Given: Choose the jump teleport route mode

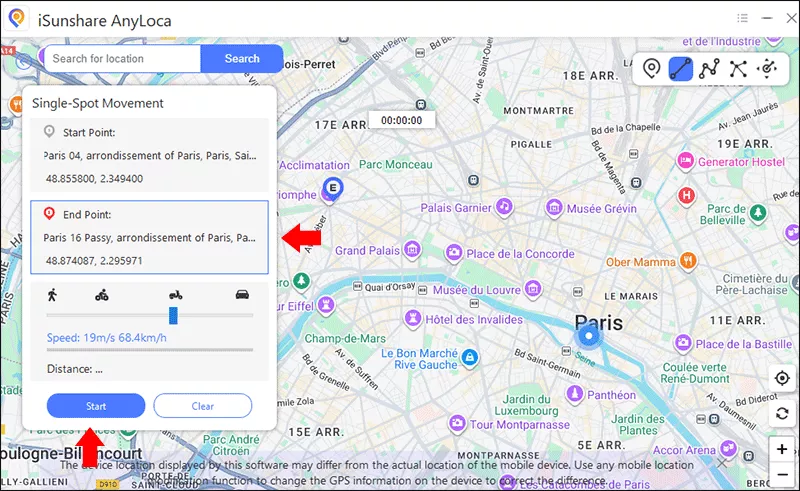Looking at the screenshot, I should (738, 68).
